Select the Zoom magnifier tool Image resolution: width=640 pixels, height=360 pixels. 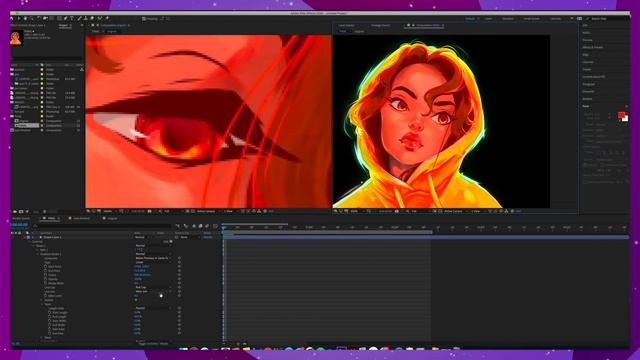(32, 18)
